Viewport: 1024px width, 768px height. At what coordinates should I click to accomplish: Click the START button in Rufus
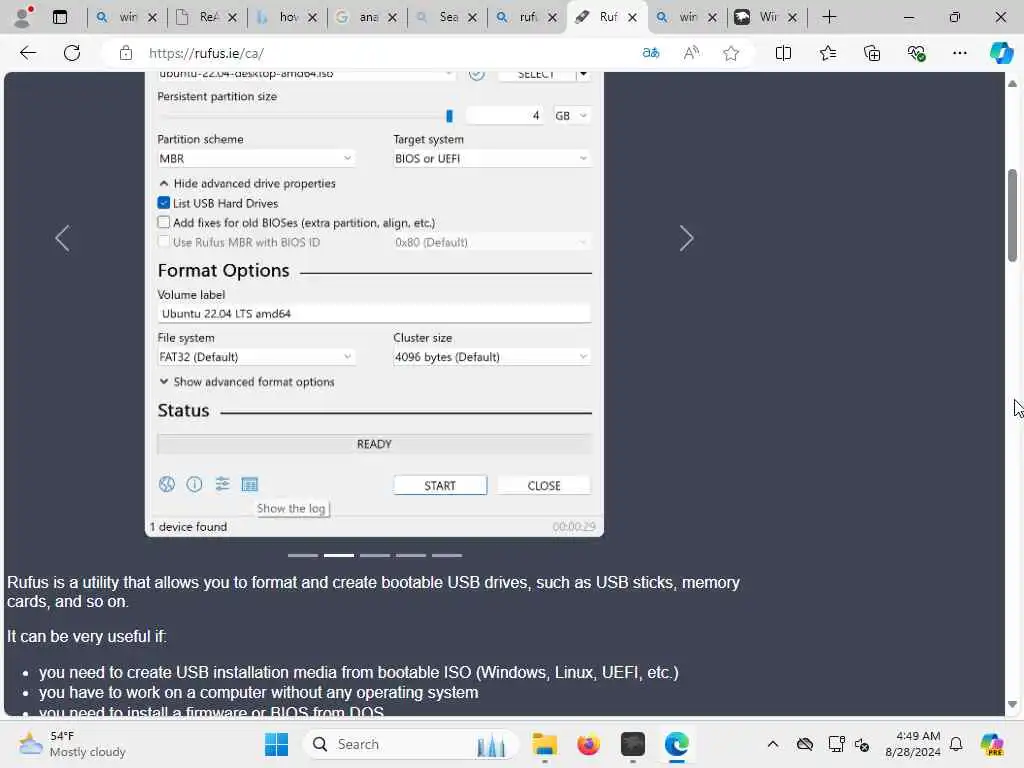click(440, 485)
